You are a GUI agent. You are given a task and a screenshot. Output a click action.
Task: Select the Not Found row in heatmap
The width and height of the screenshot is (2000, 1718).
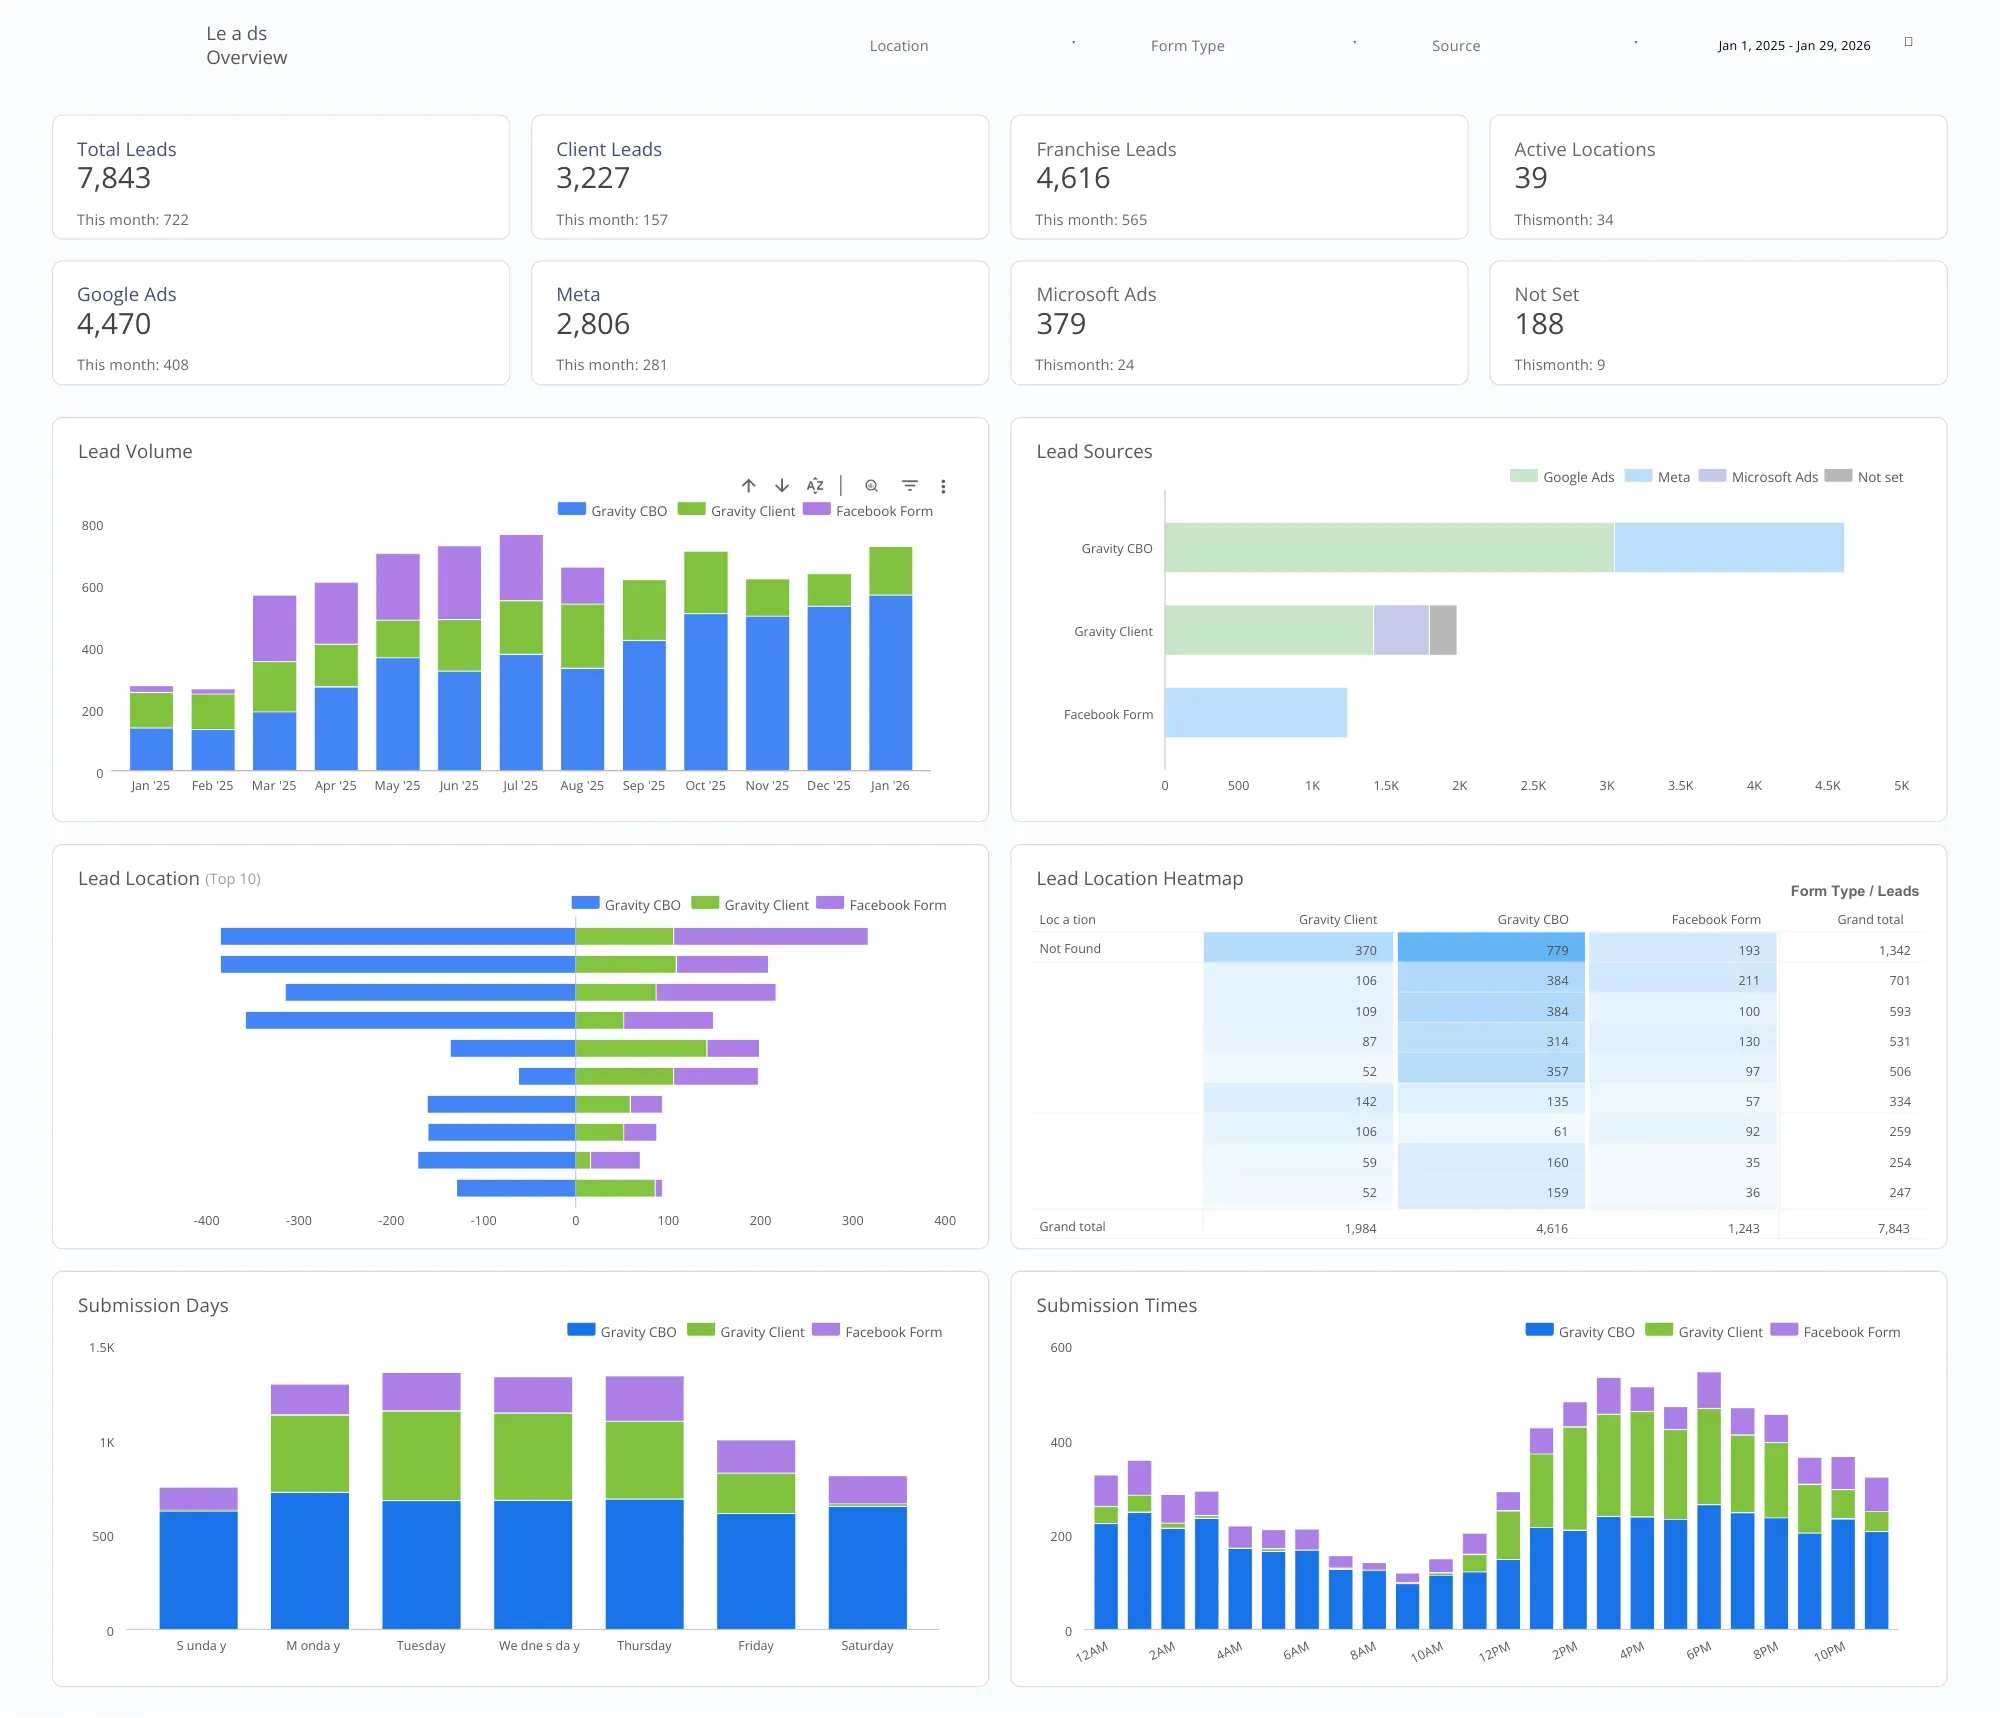point(1480,949)
